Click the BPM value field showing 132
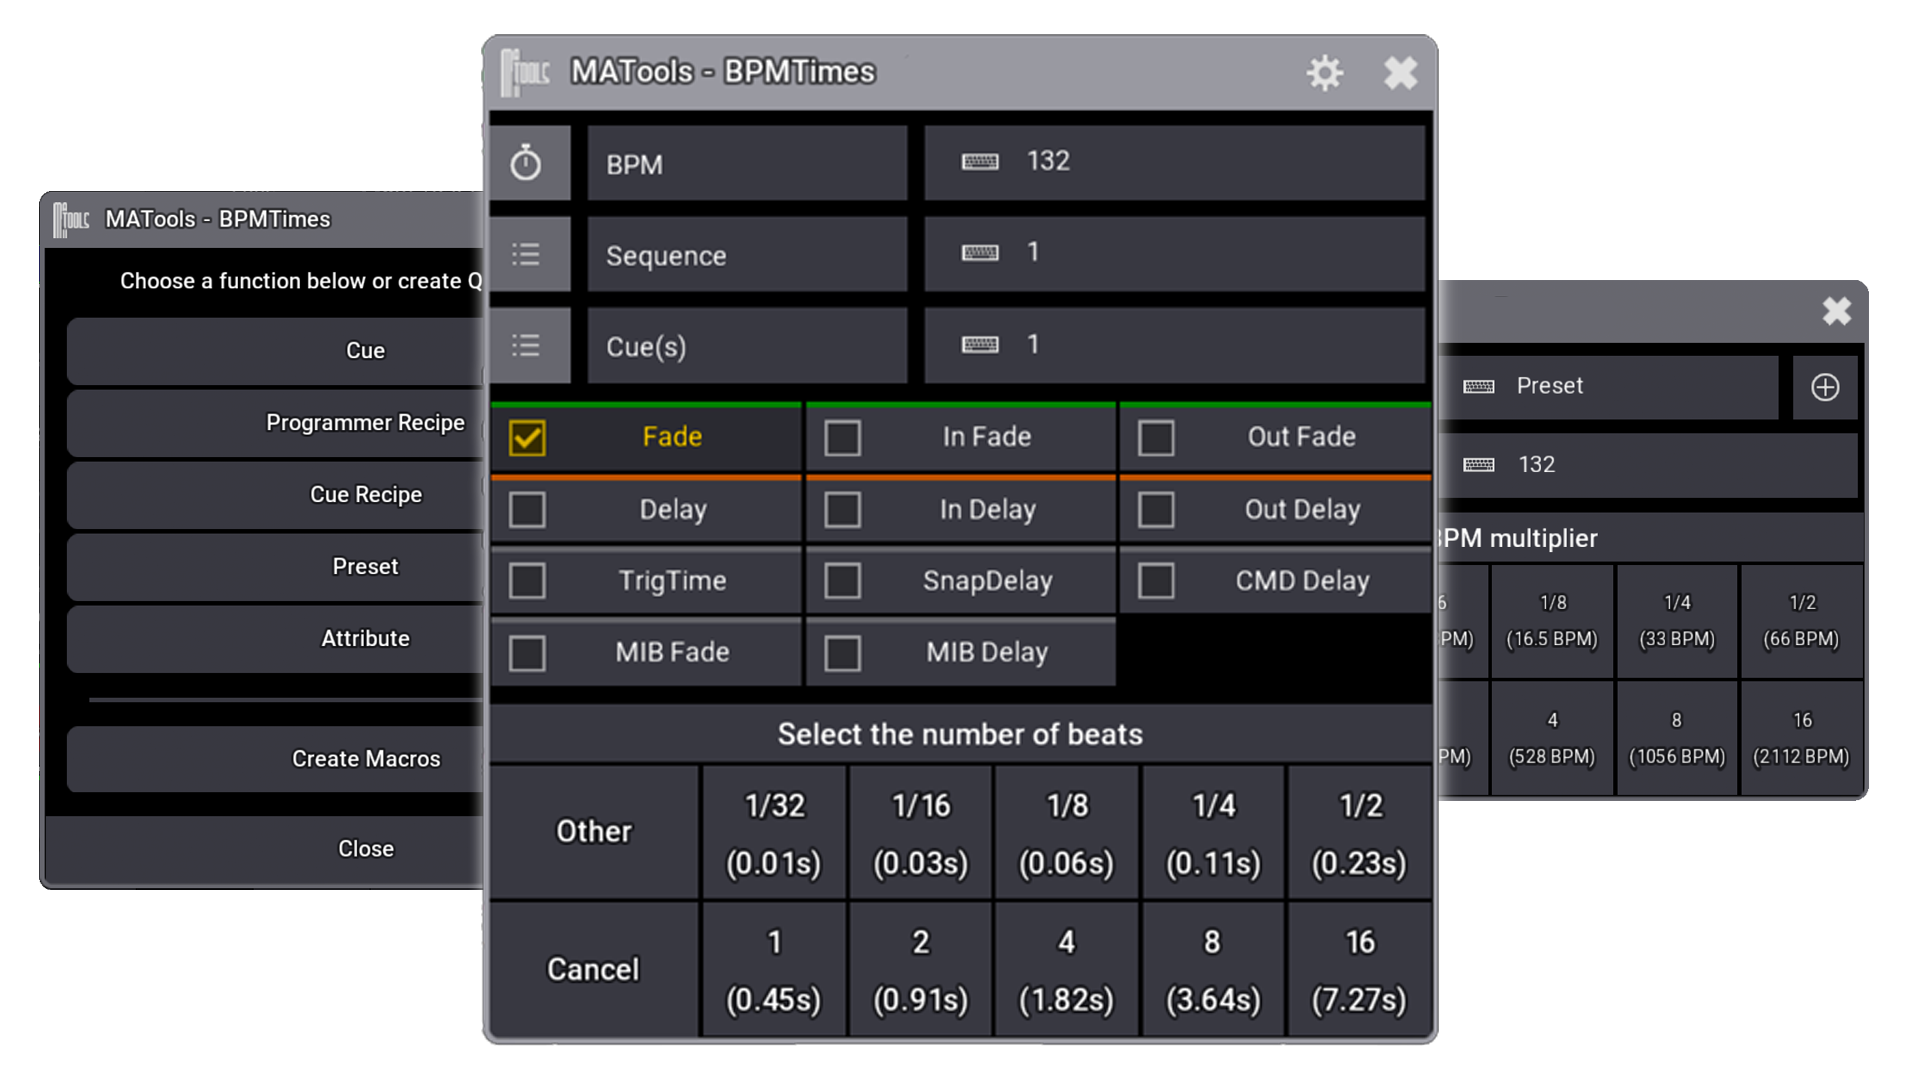 point(1175,162)
